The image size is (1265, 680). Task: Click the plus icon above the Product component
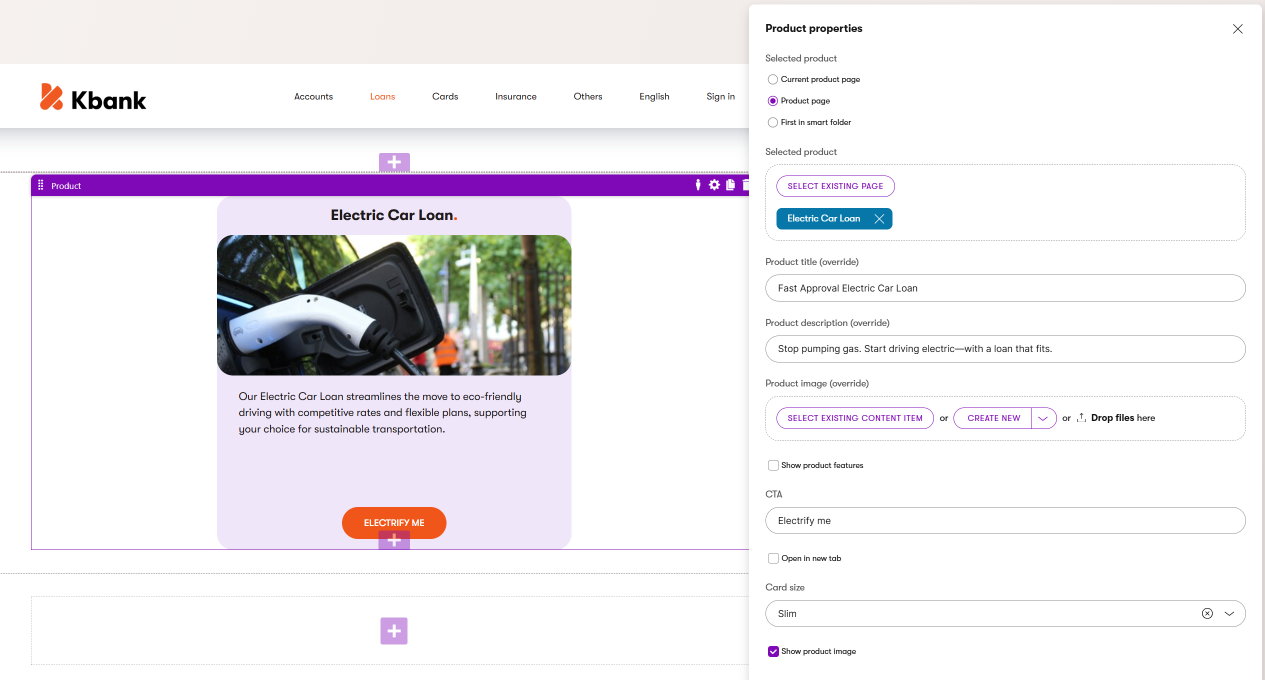tap(393, 162)
